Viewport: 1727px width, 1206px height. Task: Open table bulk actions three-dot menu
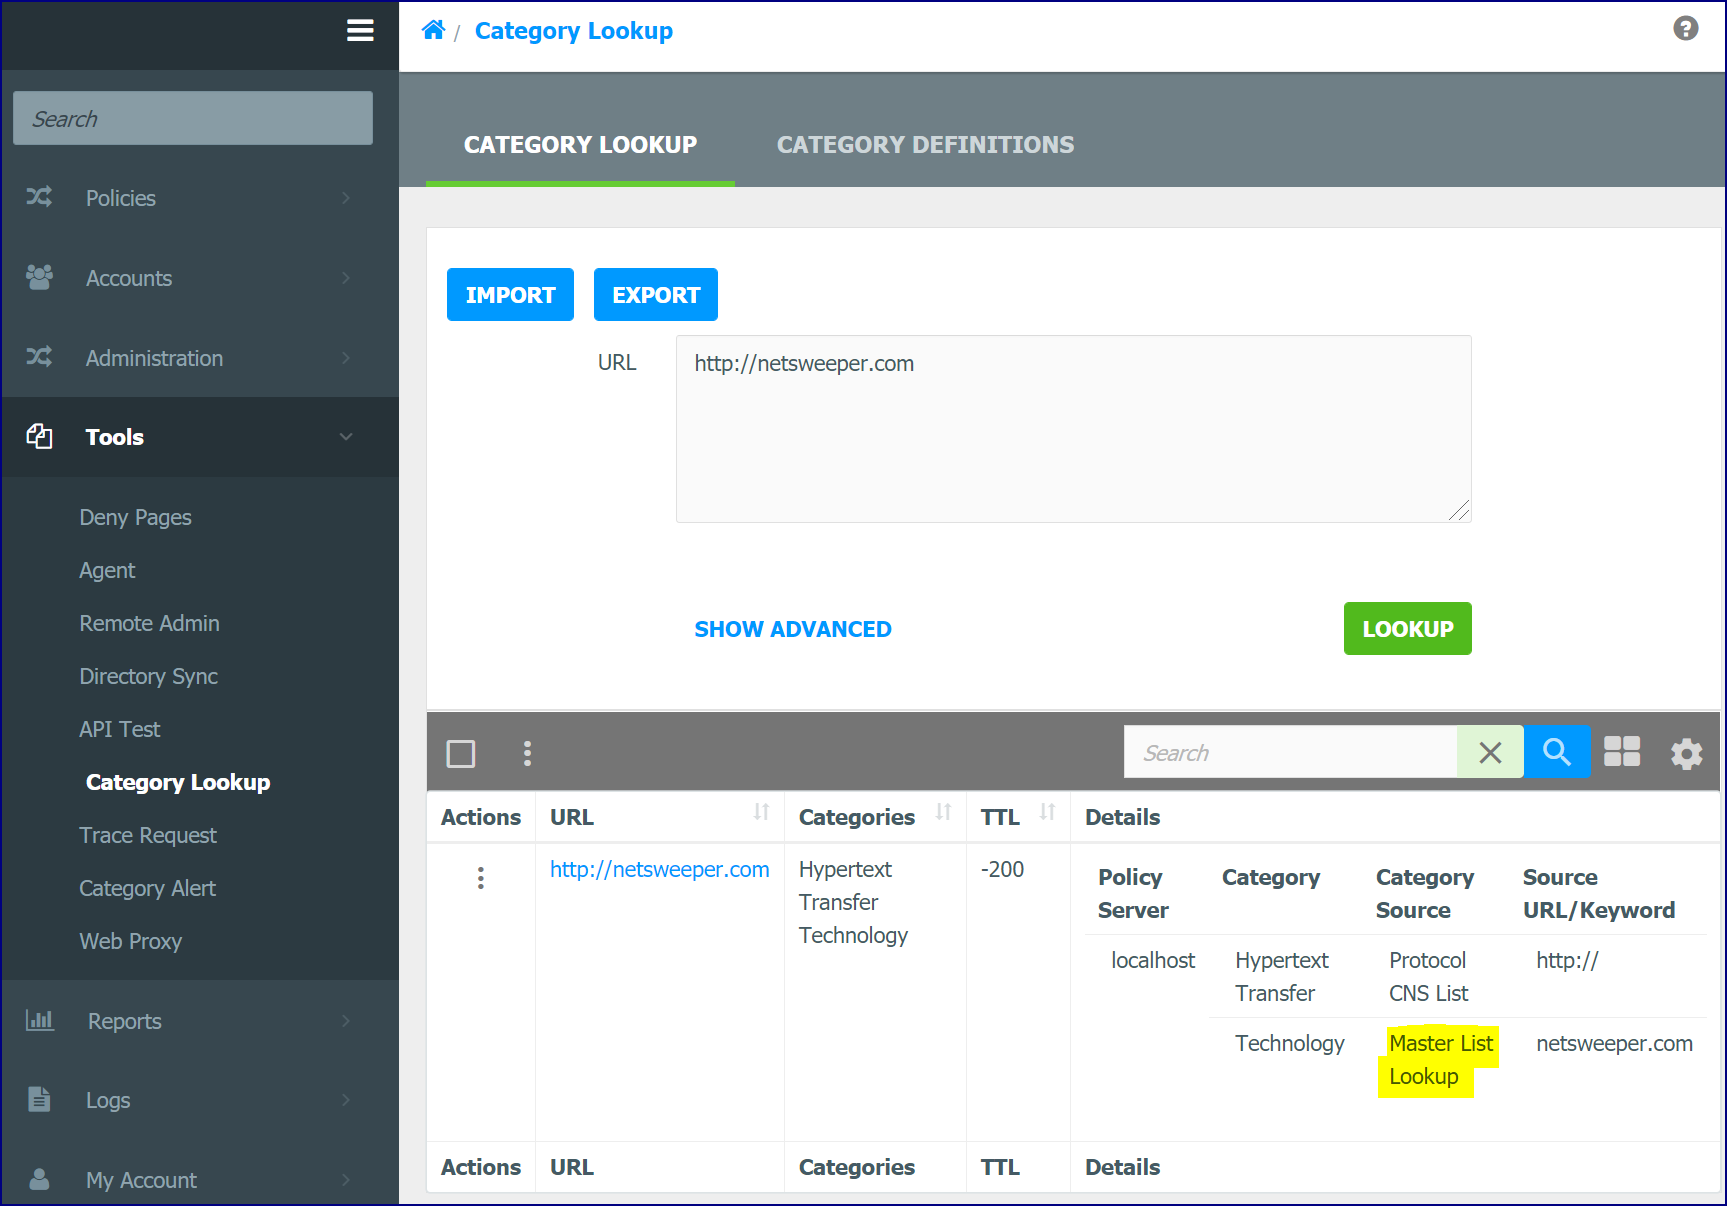pos(527,753)
